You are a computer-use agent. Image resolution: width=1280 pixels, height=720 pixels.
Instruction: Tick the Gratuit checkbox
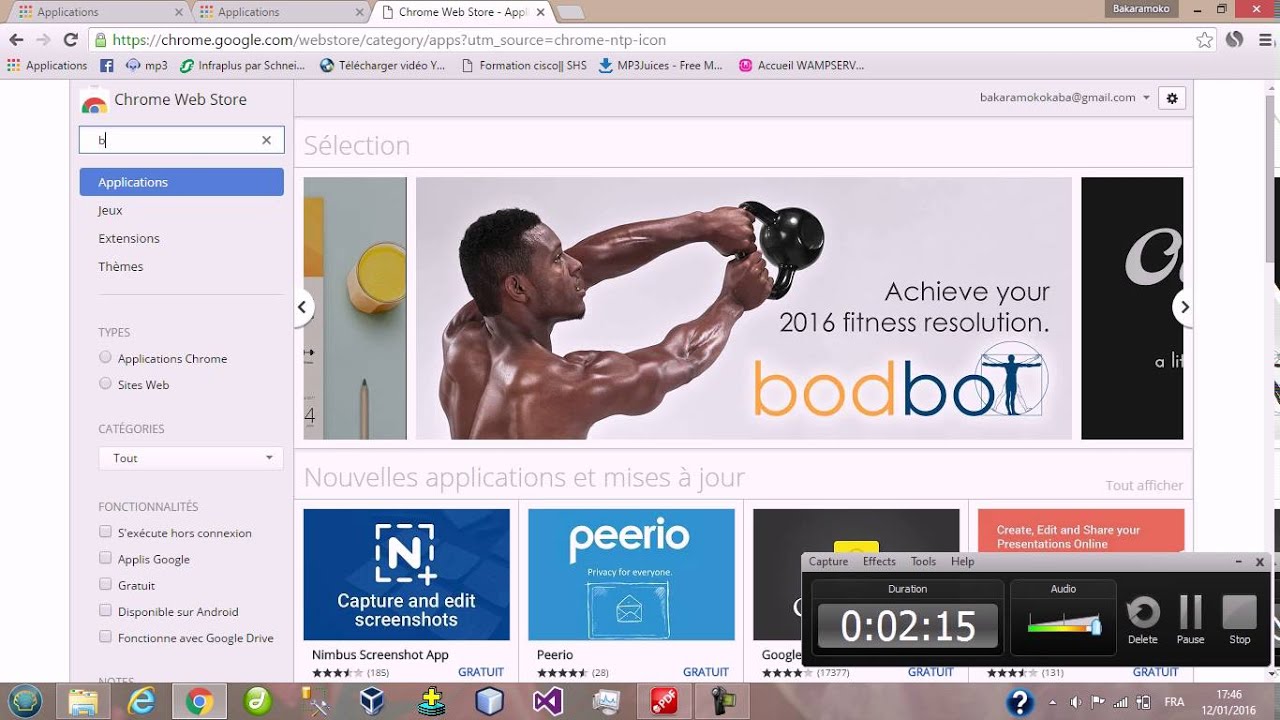[105, 584]
